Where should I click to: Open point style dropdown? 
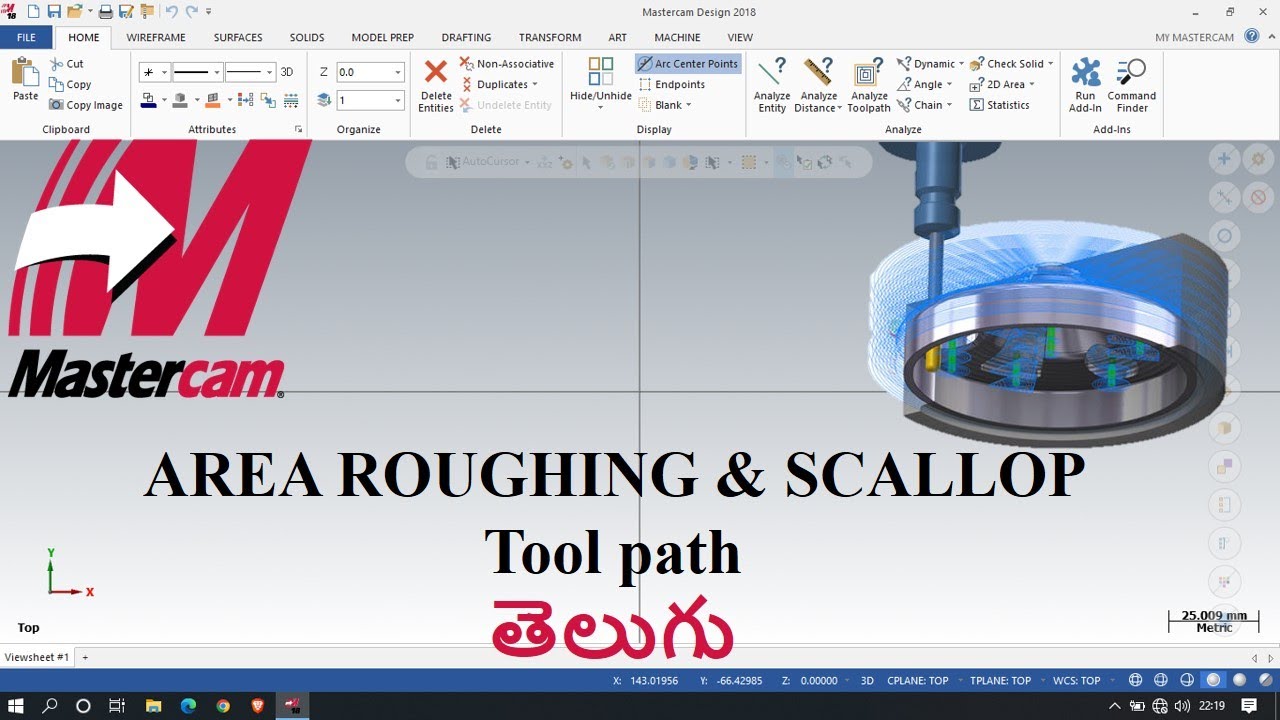click(164, 72)
